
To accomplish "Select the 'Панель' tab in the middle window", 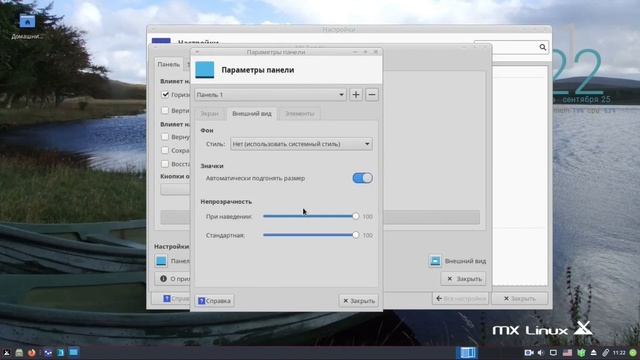I will pos(169,64).
